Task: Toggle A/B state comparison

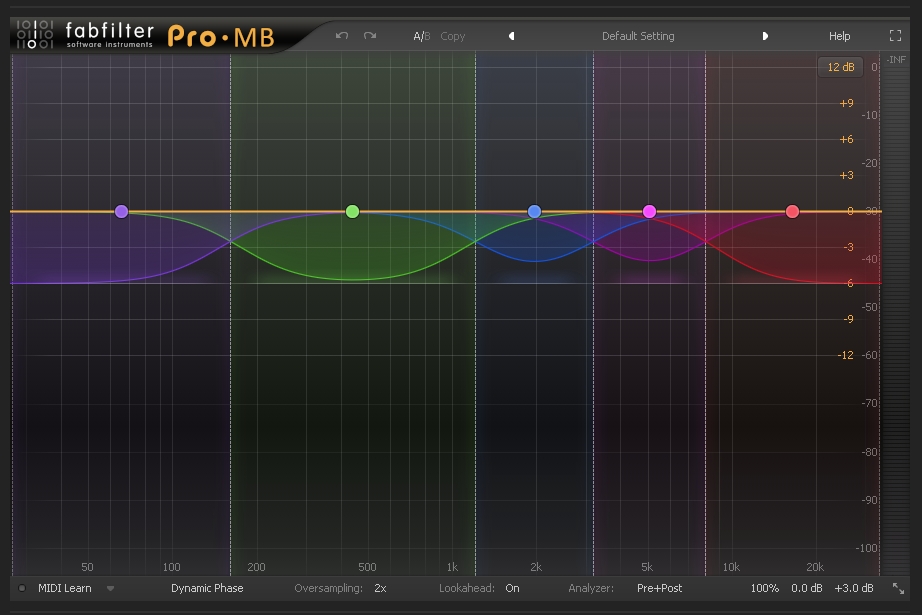Action: [x=422, y=36]
